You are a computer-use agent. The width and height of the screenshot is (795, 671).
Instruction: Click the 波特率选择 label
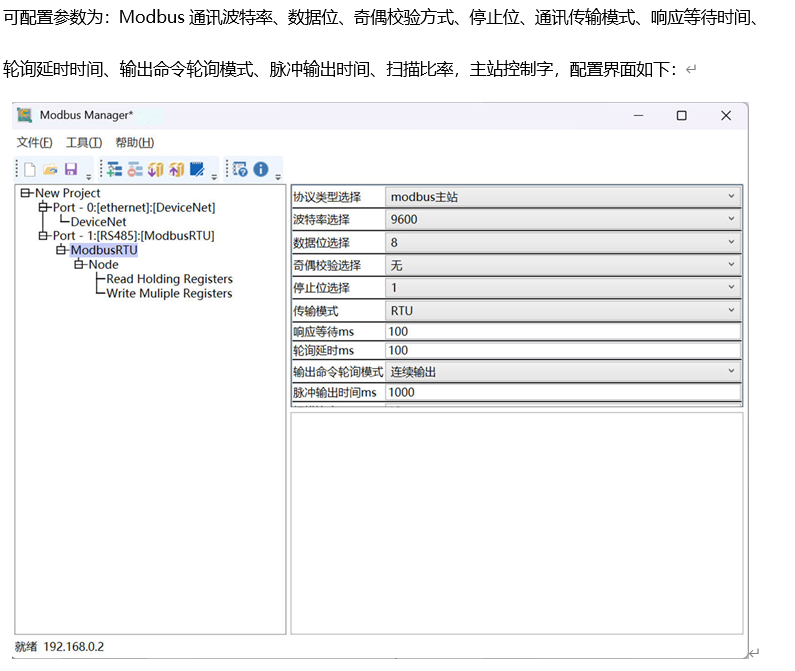point(321,220)
